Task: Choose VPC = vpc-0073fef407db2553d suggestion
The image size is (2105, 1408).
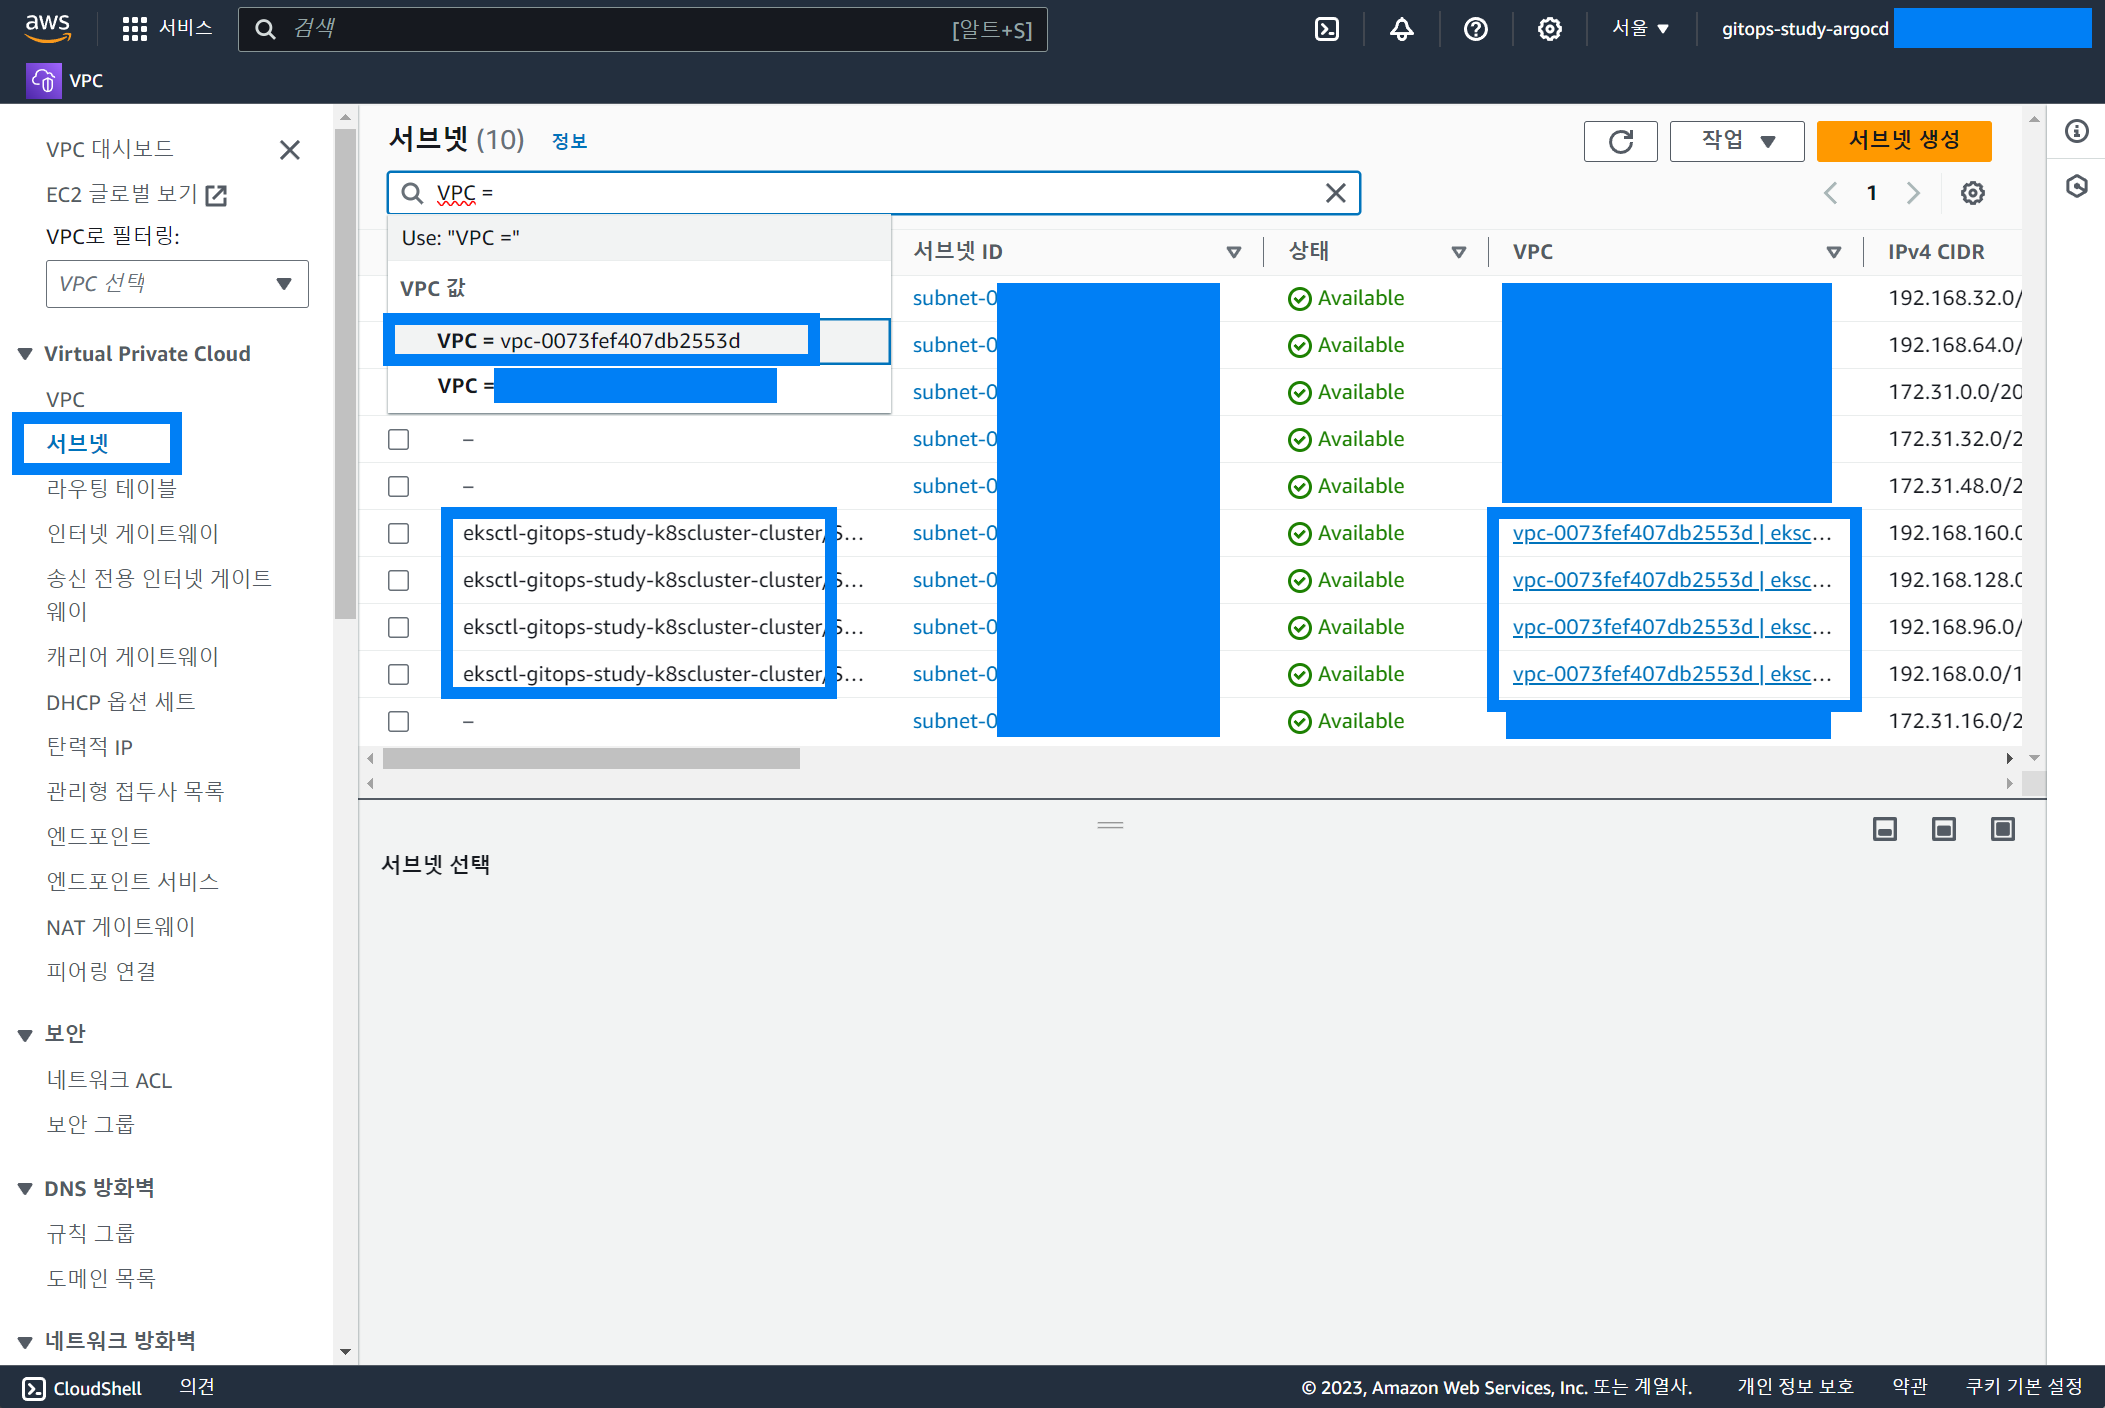Action: pos(589,341)
